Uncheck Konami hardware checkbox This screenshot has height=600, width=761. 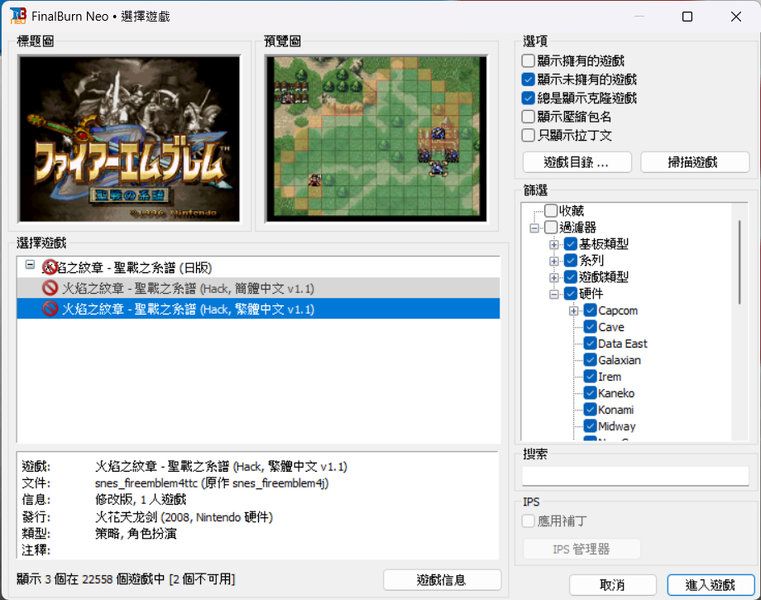click(590, 409)
